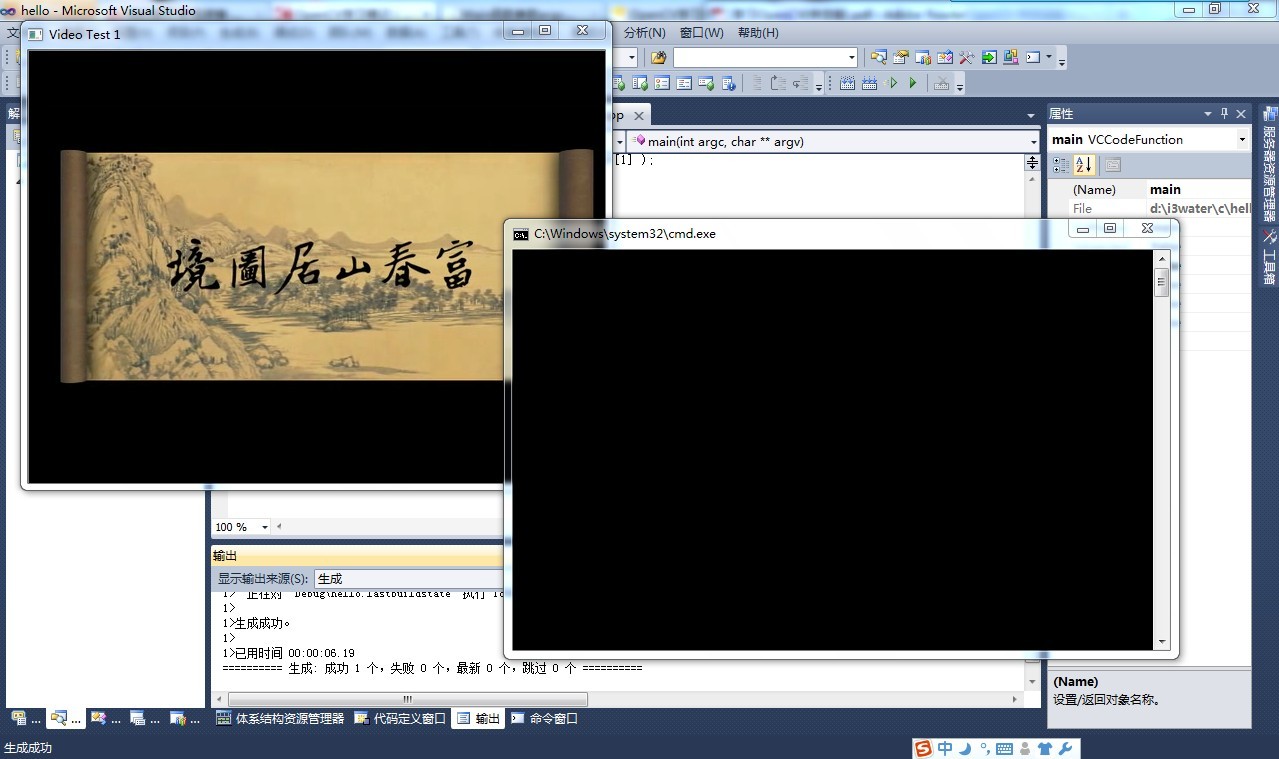Open the Extension Manager icon
Viewport: 1279px width, 759px height.
click(x=1011, y=58)
